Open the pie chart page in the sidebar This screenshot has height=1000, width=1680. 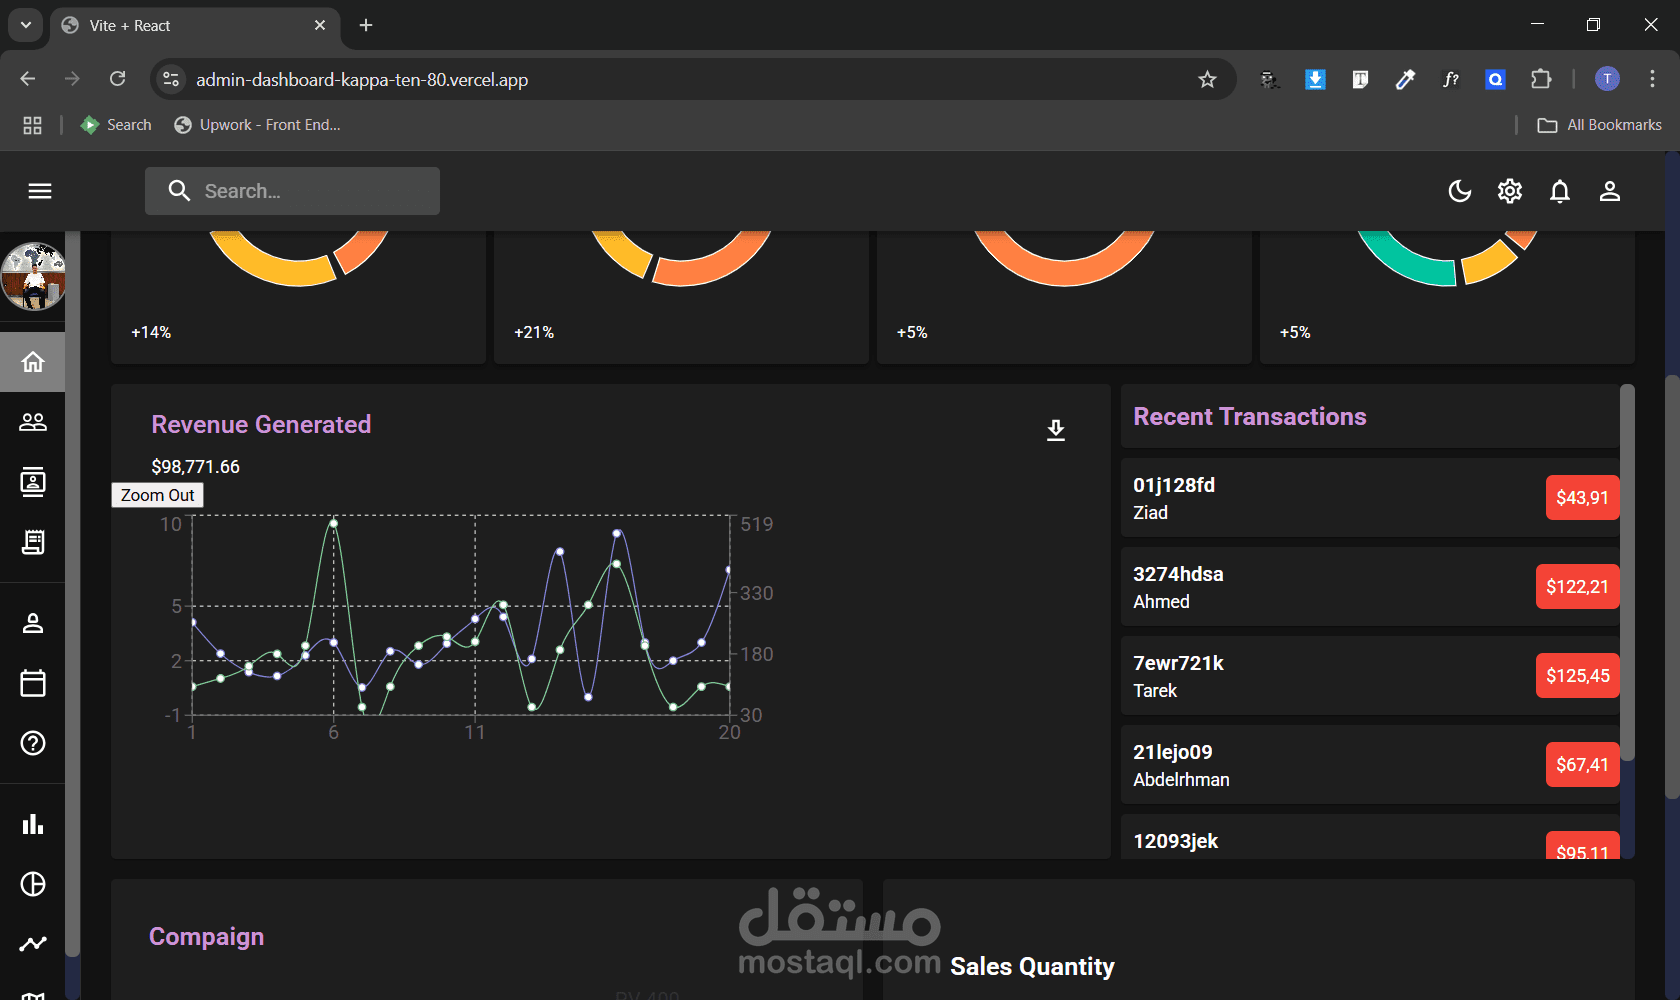click(x=33, y=884)
